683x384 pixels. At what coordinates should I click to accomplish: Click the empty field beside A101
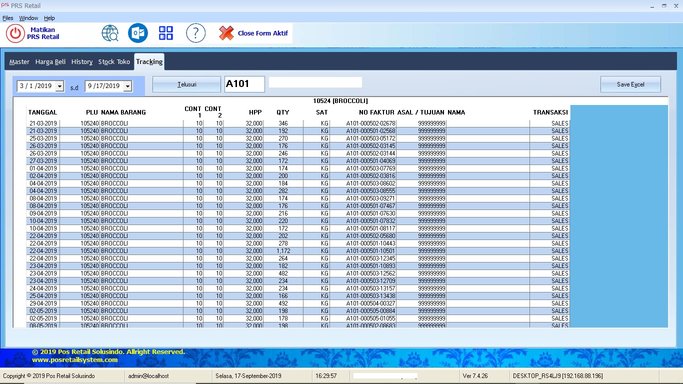[315, 82]
